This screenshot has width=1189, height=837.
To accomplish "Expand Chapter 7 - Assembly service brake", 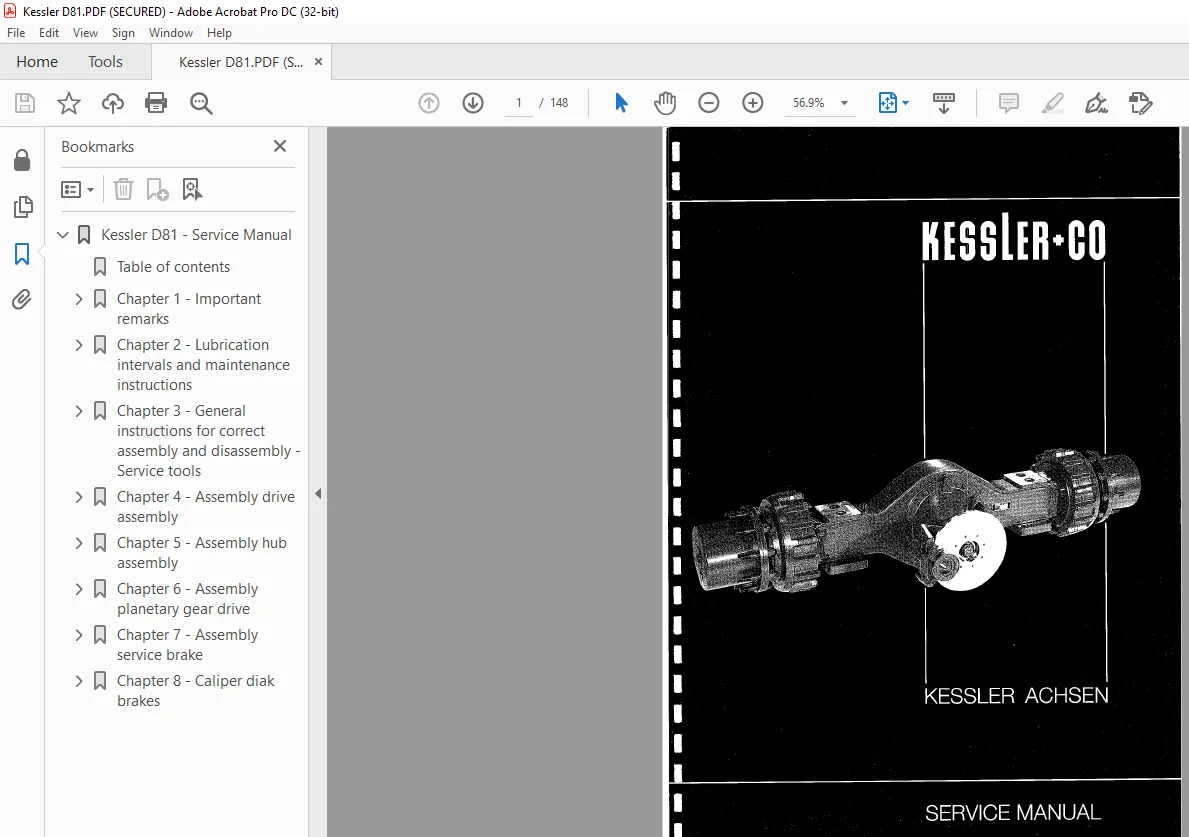I will click(79, 635).
